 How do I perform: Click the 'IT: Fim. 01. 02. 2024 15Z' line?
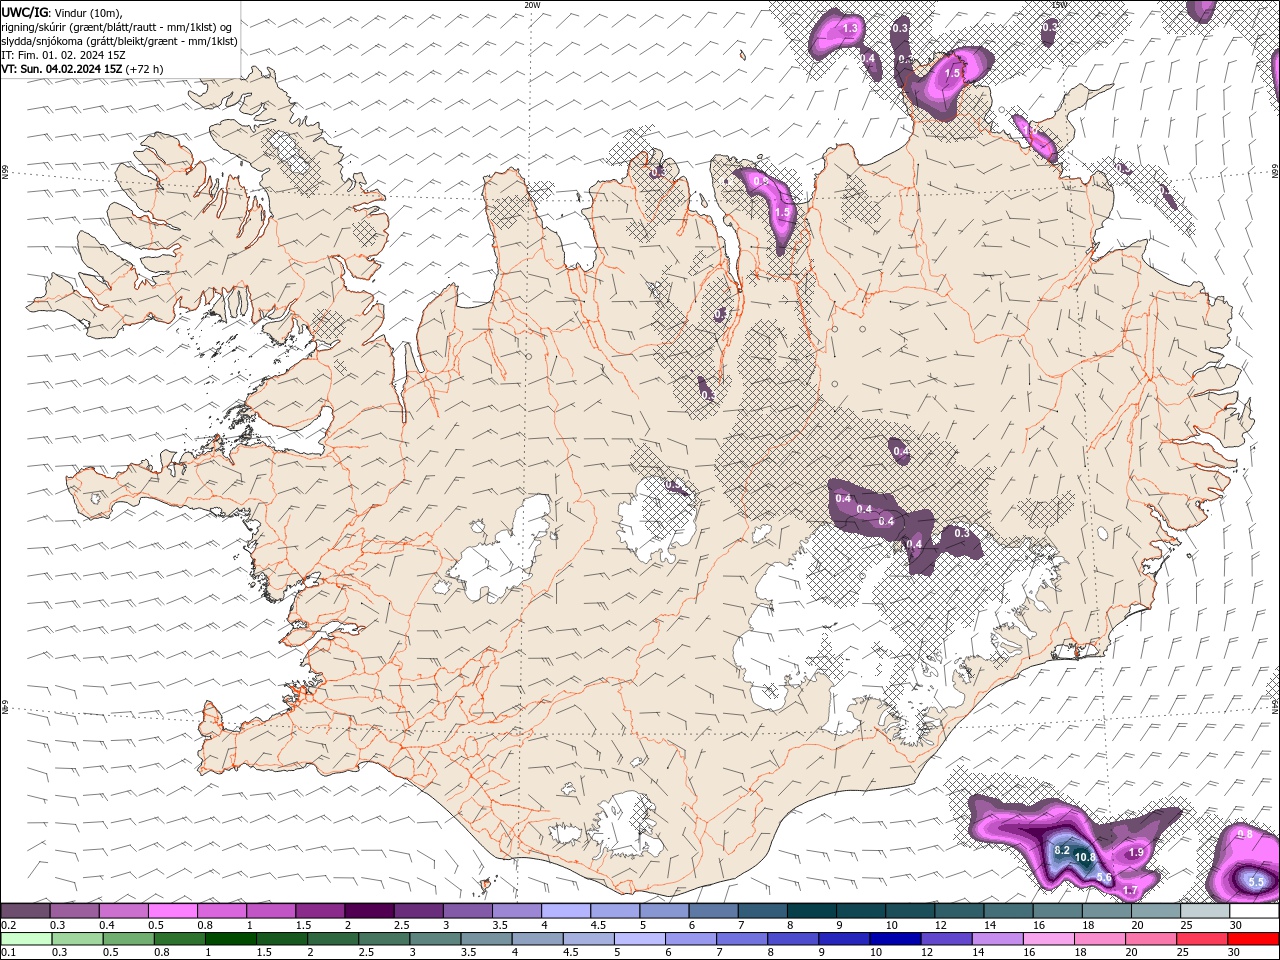(63, 54)
